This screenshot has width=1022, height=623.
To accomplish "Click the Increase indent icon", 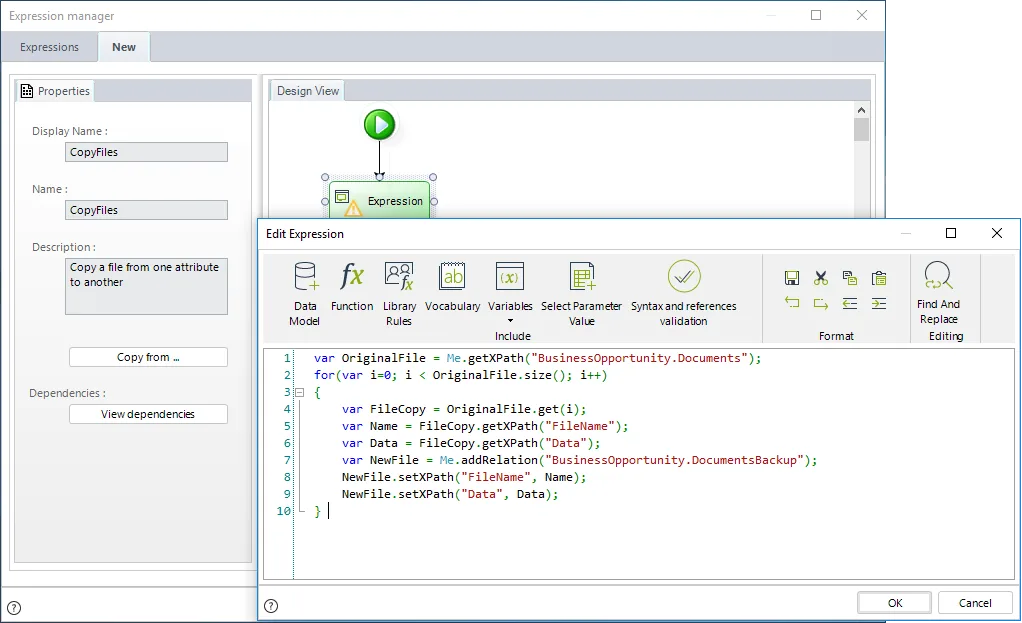I will [879, 303].
